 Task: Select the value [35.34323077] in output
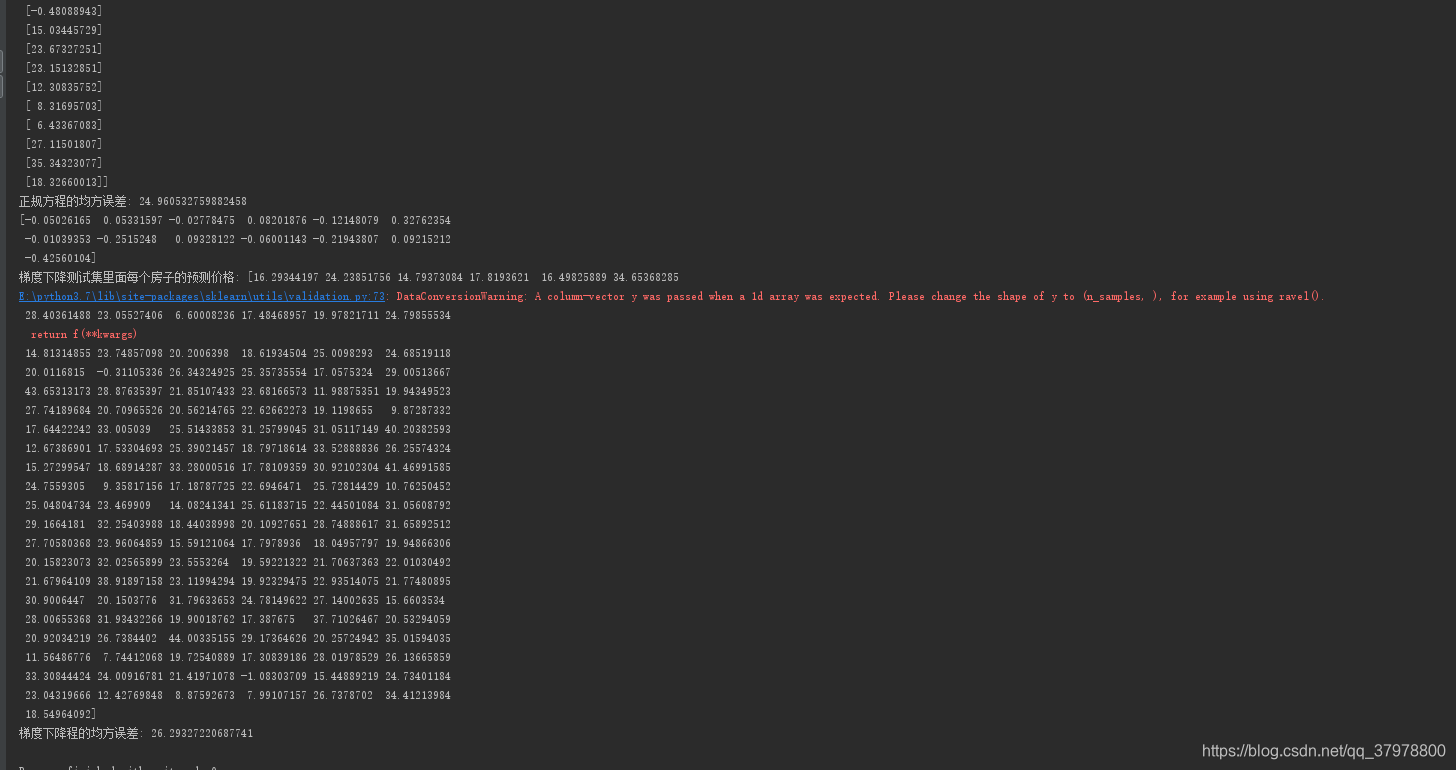[x=64, y=163]
